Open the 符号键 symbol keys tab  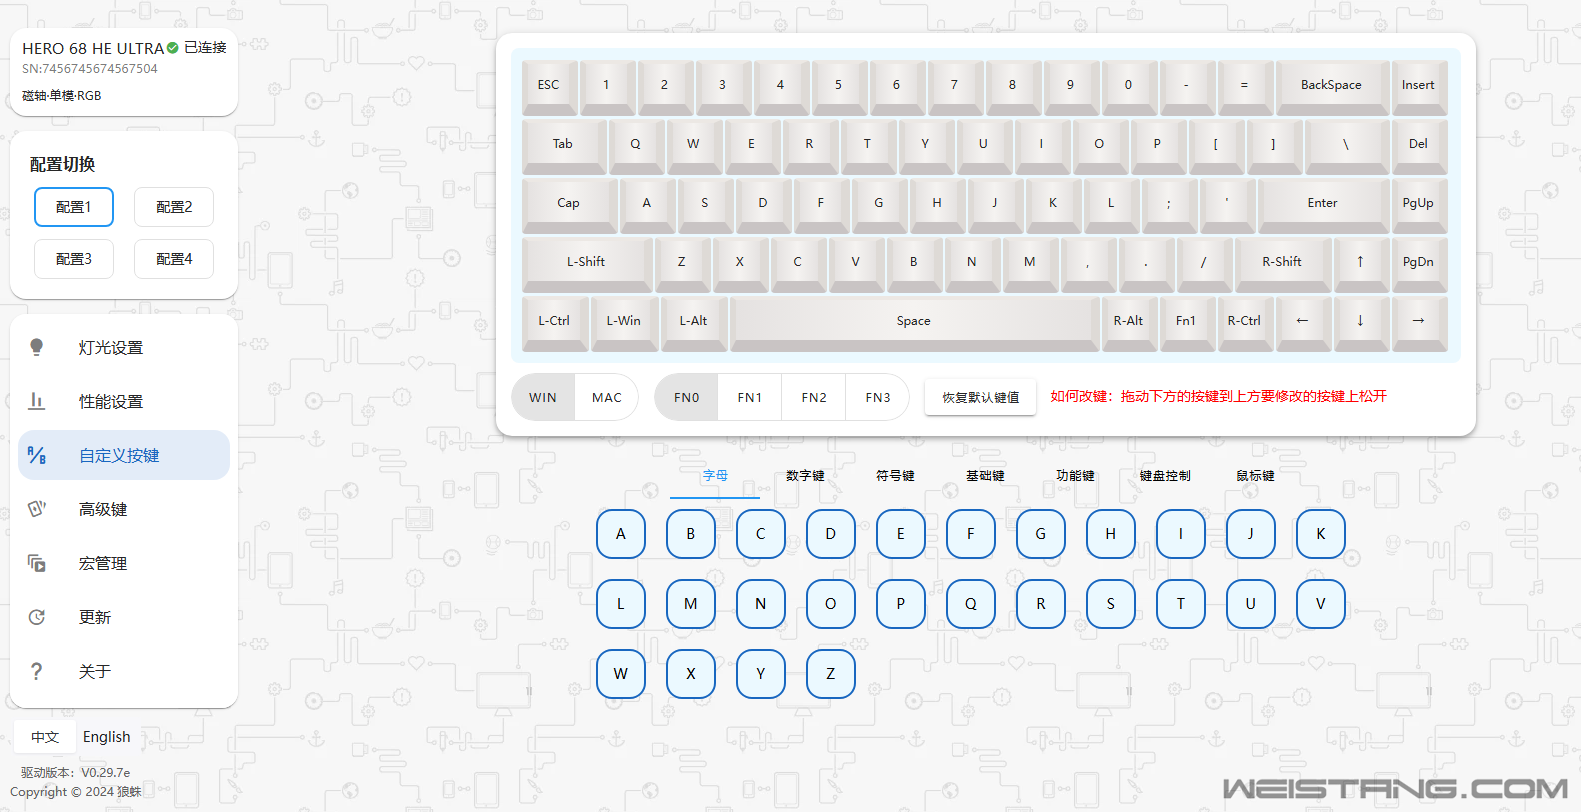tap(895, 476)
